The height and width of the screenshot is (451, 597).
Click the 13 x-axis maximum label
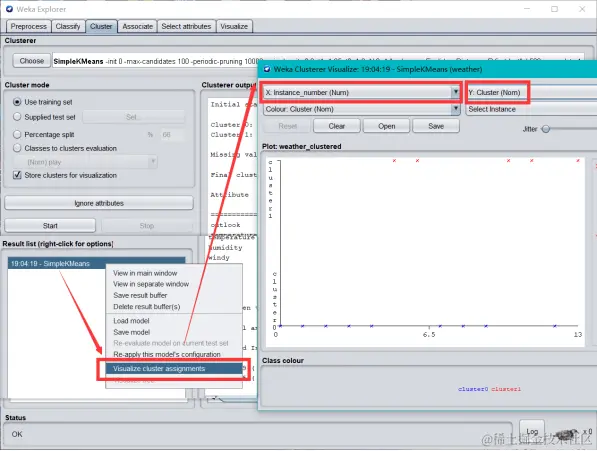coord(578,335)
